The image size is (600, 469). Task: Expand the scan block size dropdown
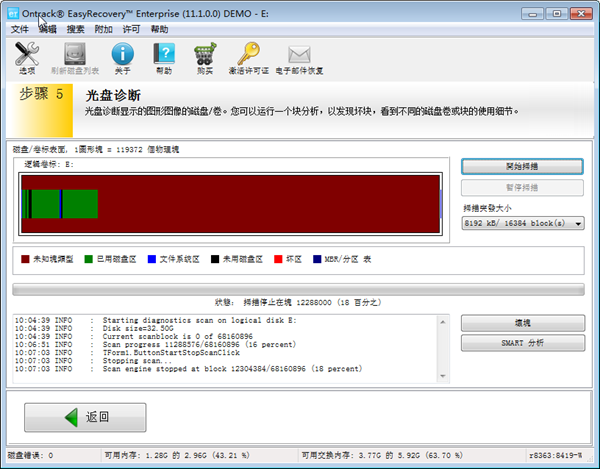tap(578, 223)
